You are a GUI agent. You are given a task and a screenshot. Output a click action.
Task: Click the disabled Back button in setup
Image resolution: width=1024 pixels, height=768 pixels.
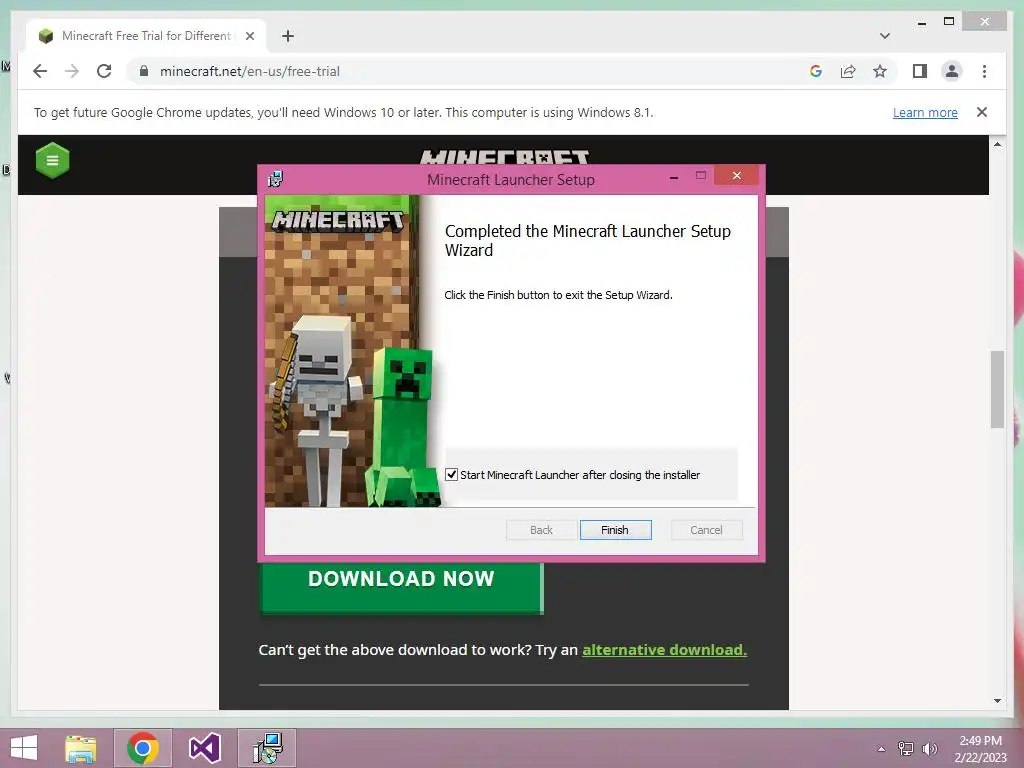click(x=541, y=530)
